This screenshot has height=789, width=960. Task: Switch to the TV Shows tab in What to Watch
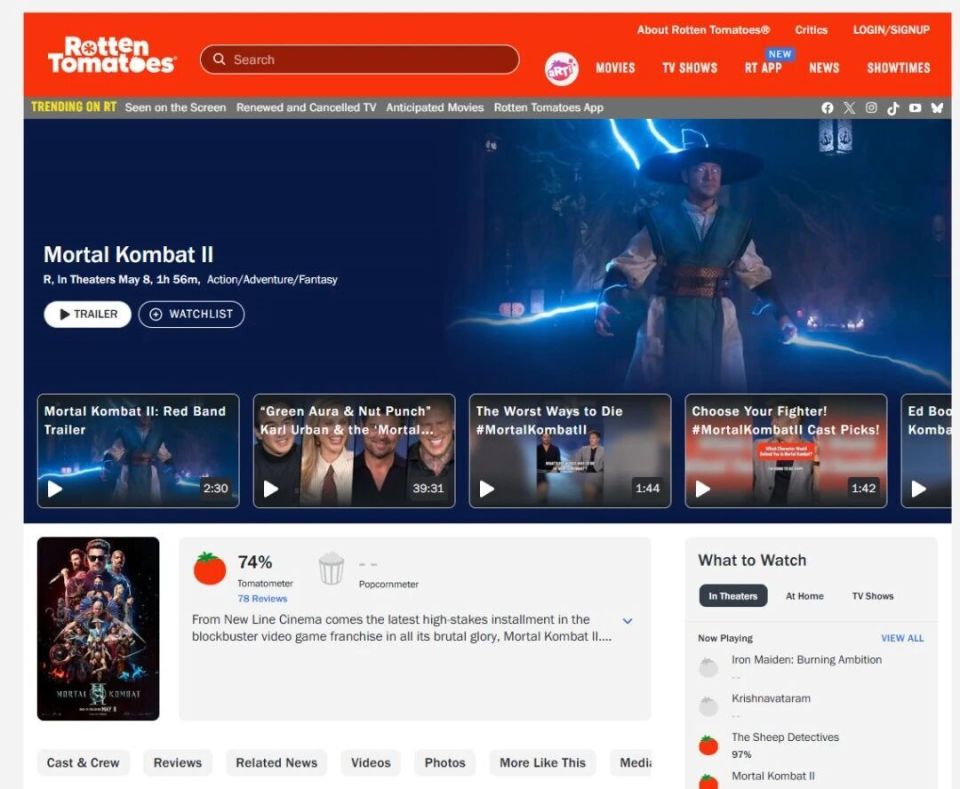pos(872,596)
